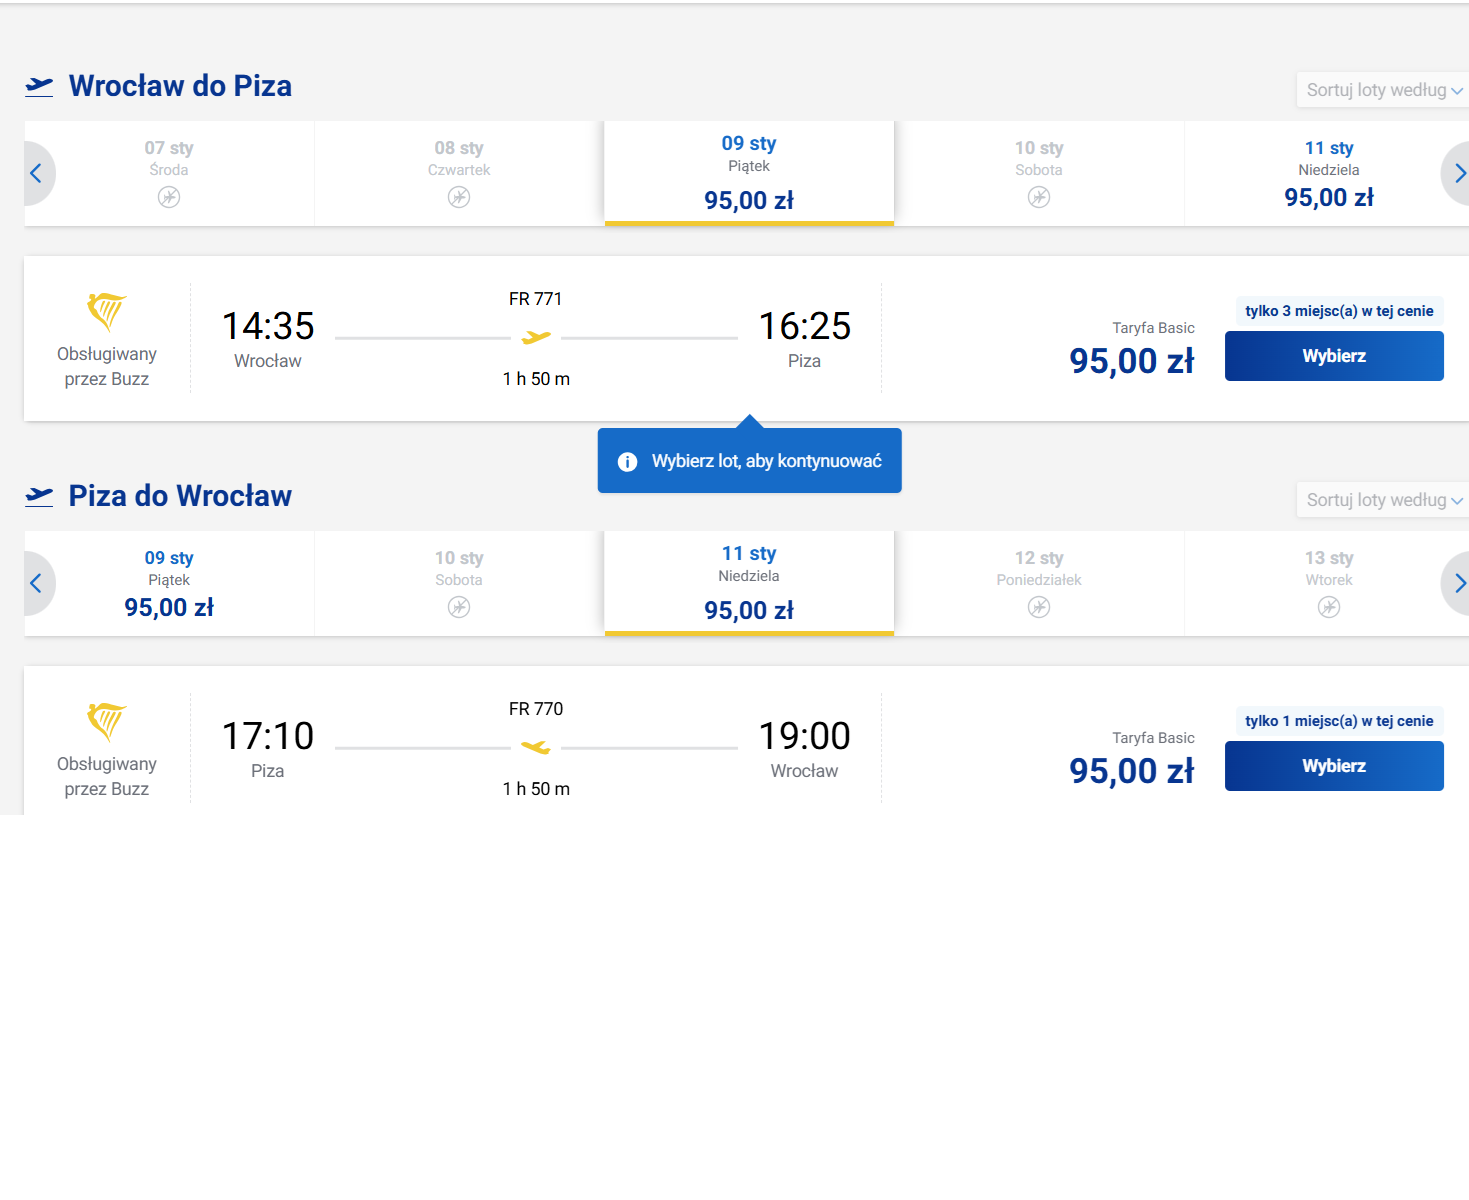Click Ryanair harp logo on FR 771 flight

coord(106,312)
